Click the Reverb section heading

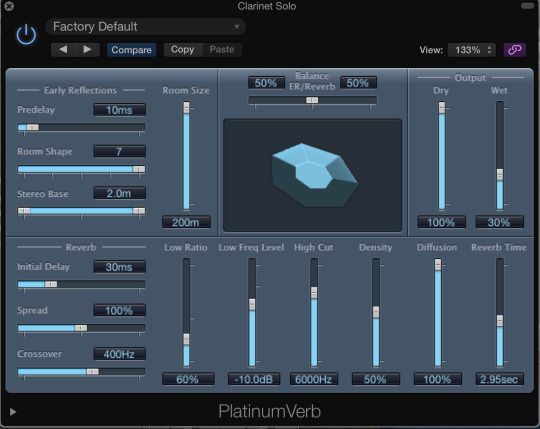pyautogui.click(x=81, y=247)
